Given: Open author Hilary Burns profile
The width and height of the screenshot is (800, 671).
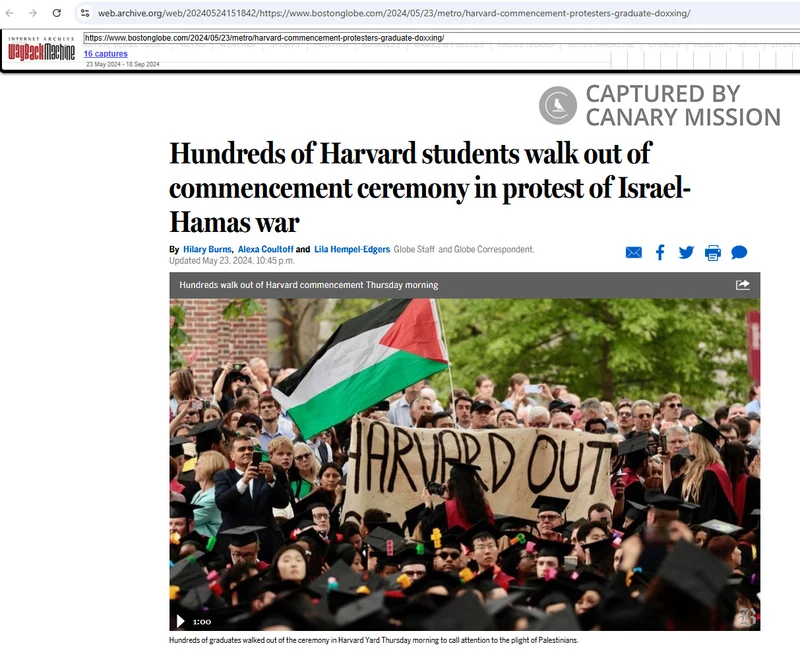Looking at the screenshot, I should (207, 249).
